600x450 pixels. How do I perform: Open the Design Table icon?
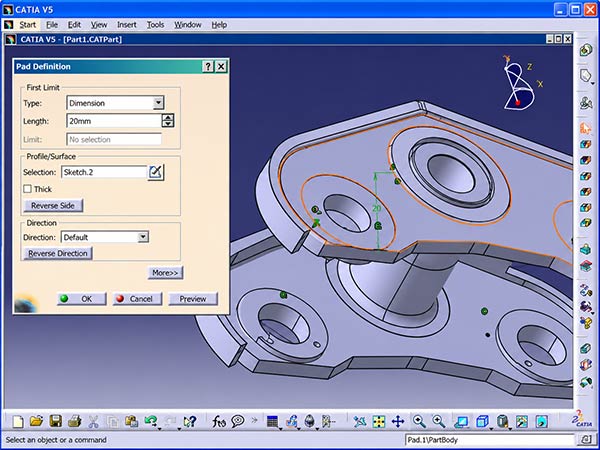(x=272, y=421)
